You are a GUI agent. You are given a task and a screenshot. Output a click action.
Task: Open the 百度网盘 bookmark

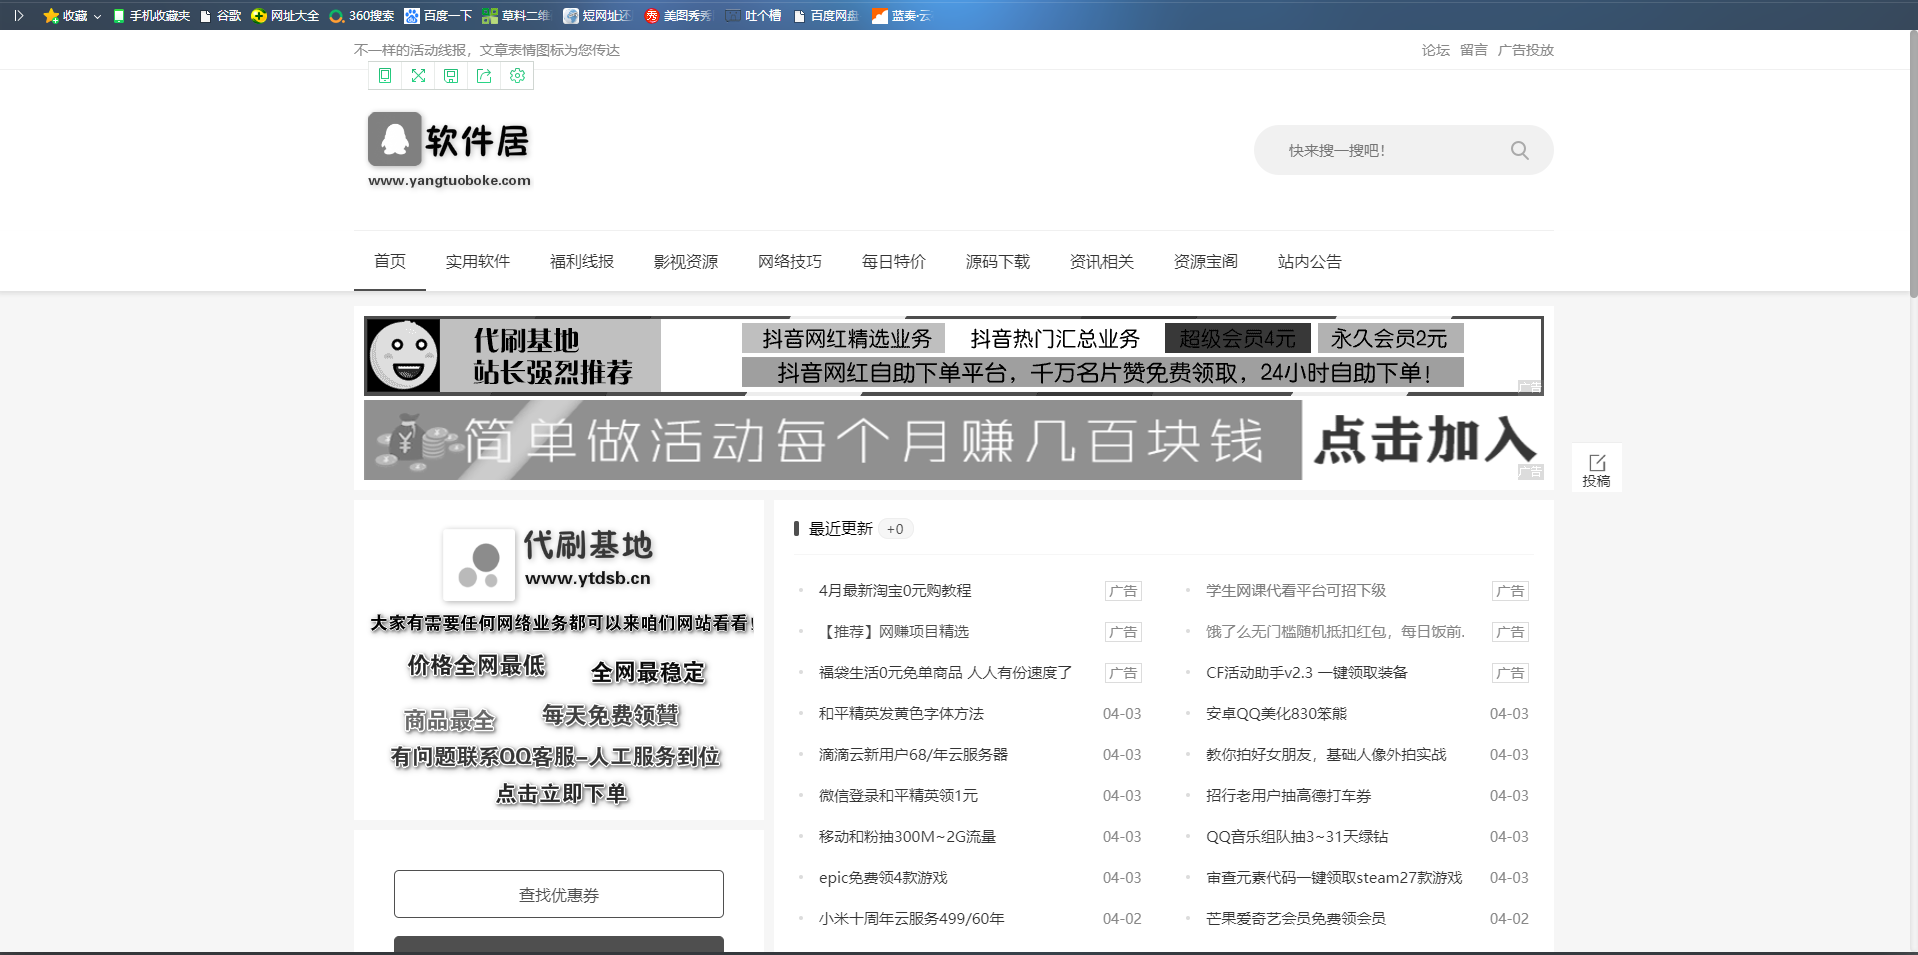826,16
